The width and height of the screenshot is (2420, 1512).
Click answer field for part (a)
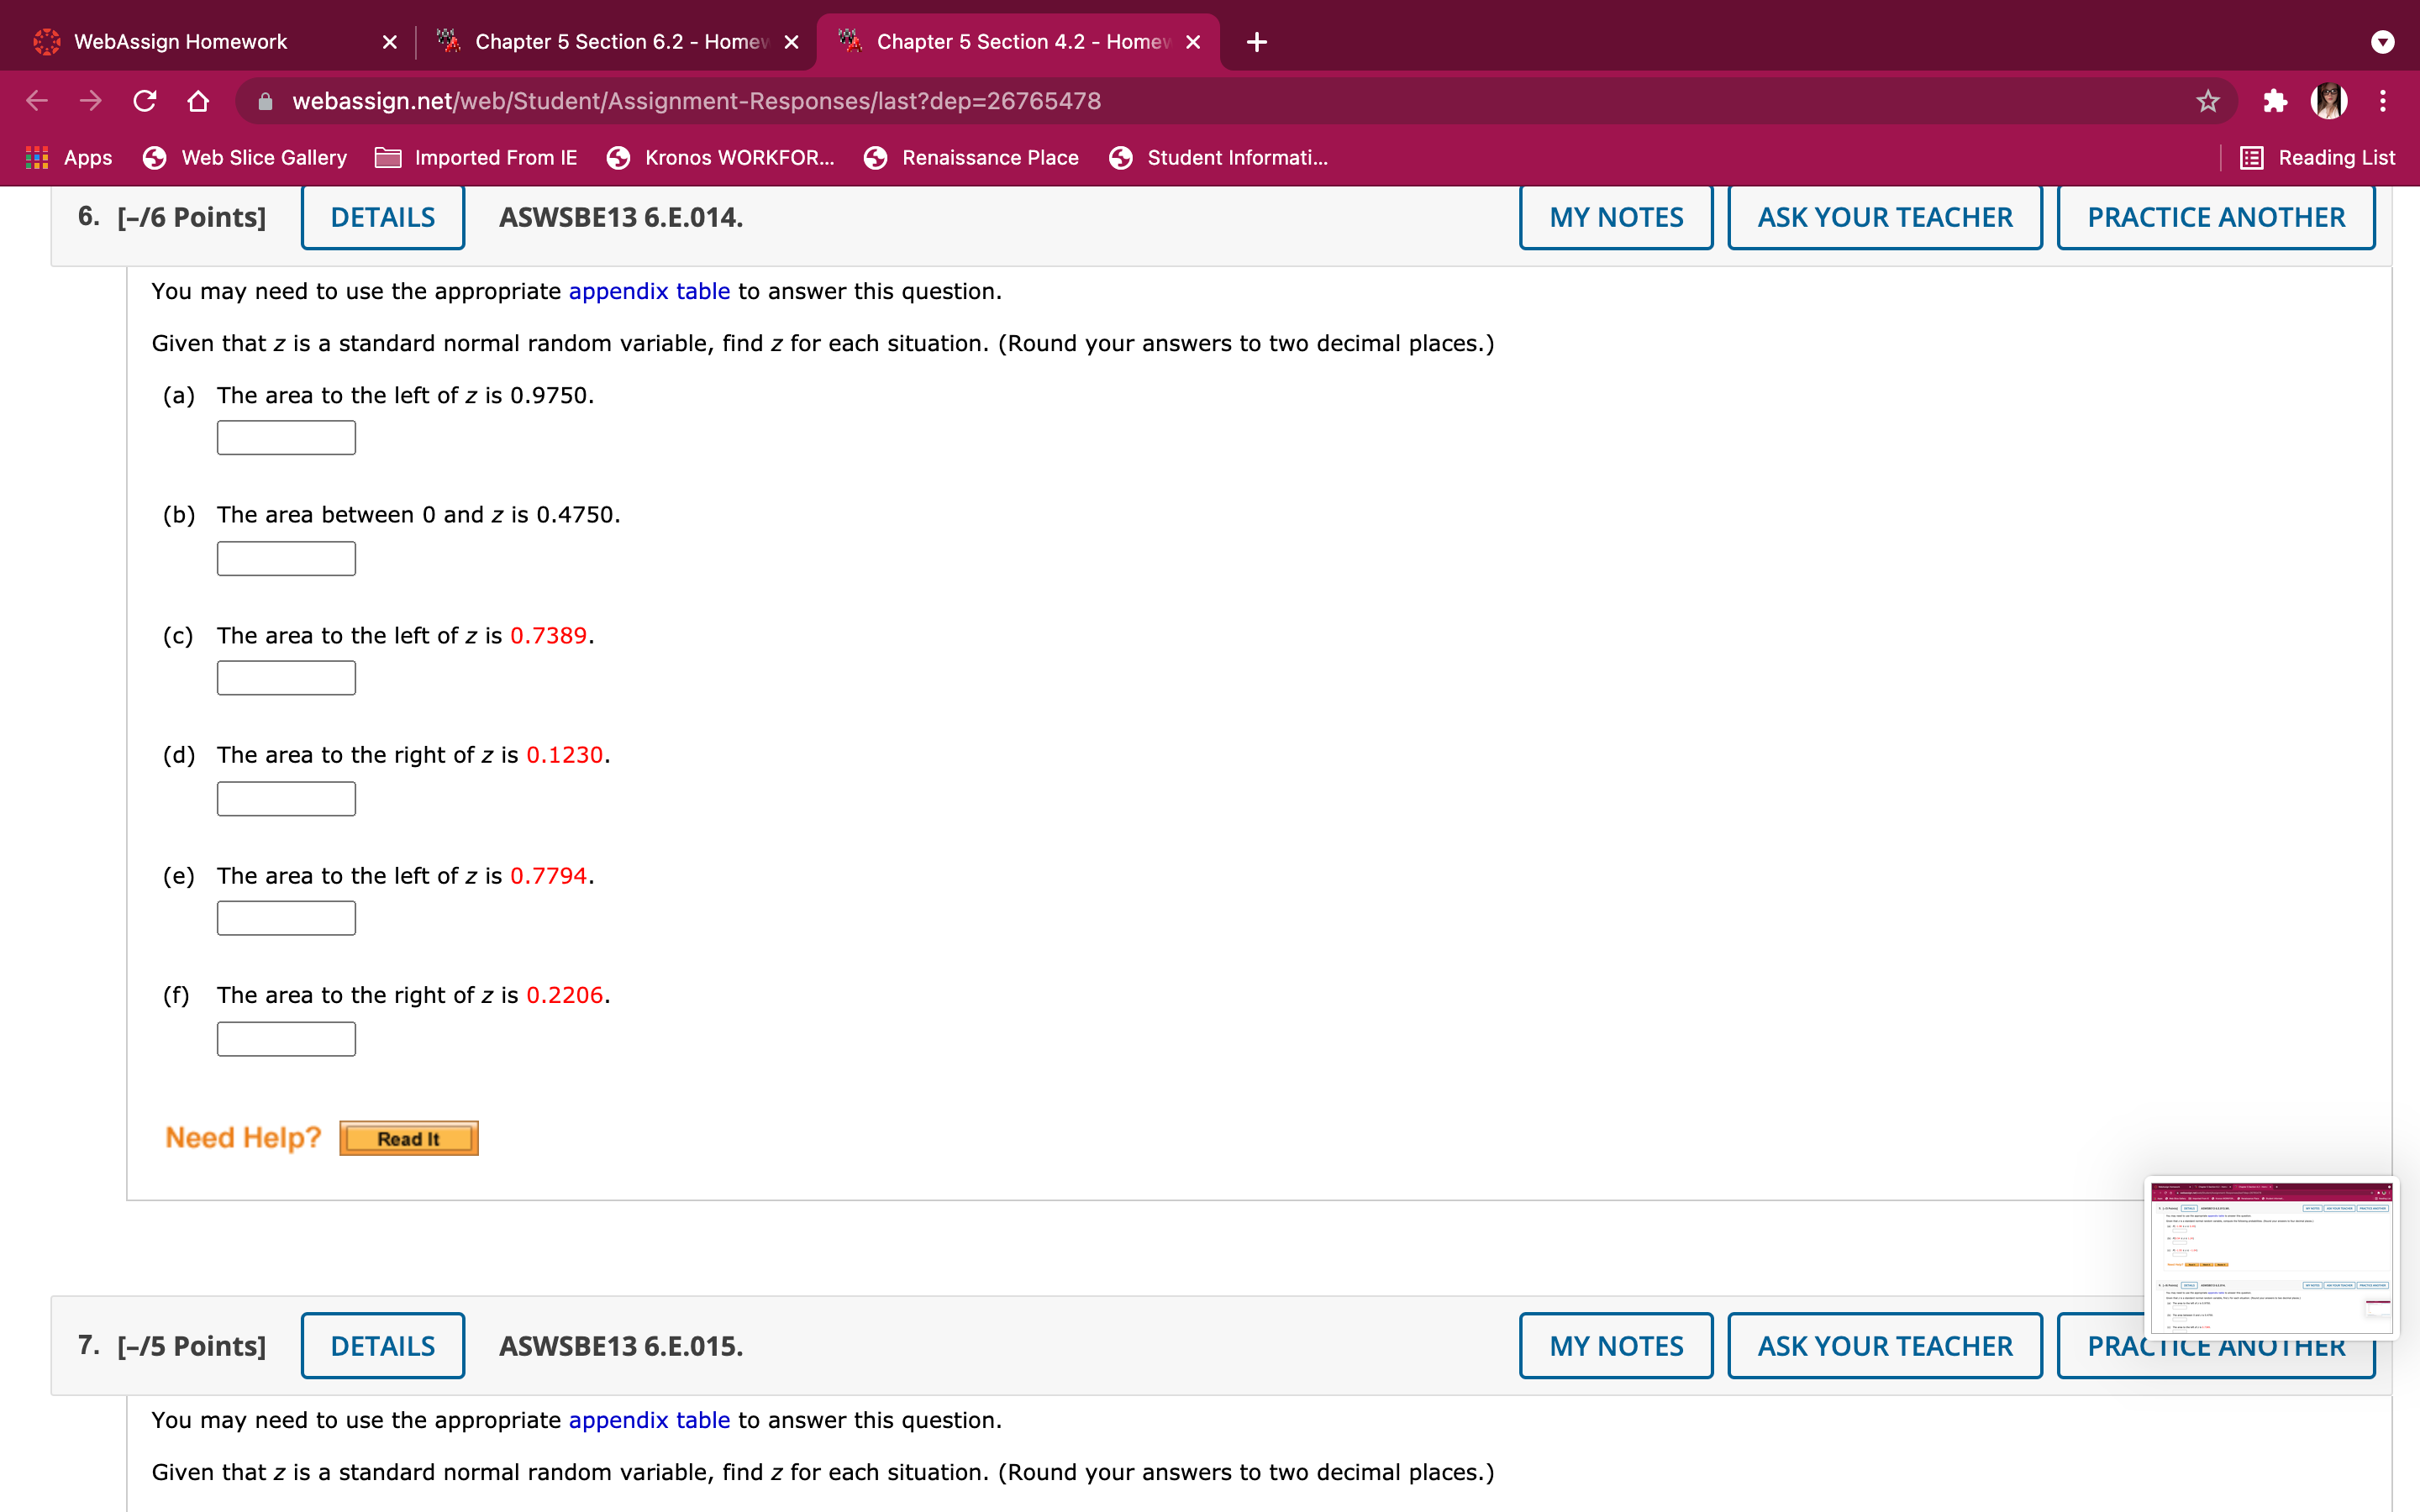pyautogui.click(x=286, y=438)
